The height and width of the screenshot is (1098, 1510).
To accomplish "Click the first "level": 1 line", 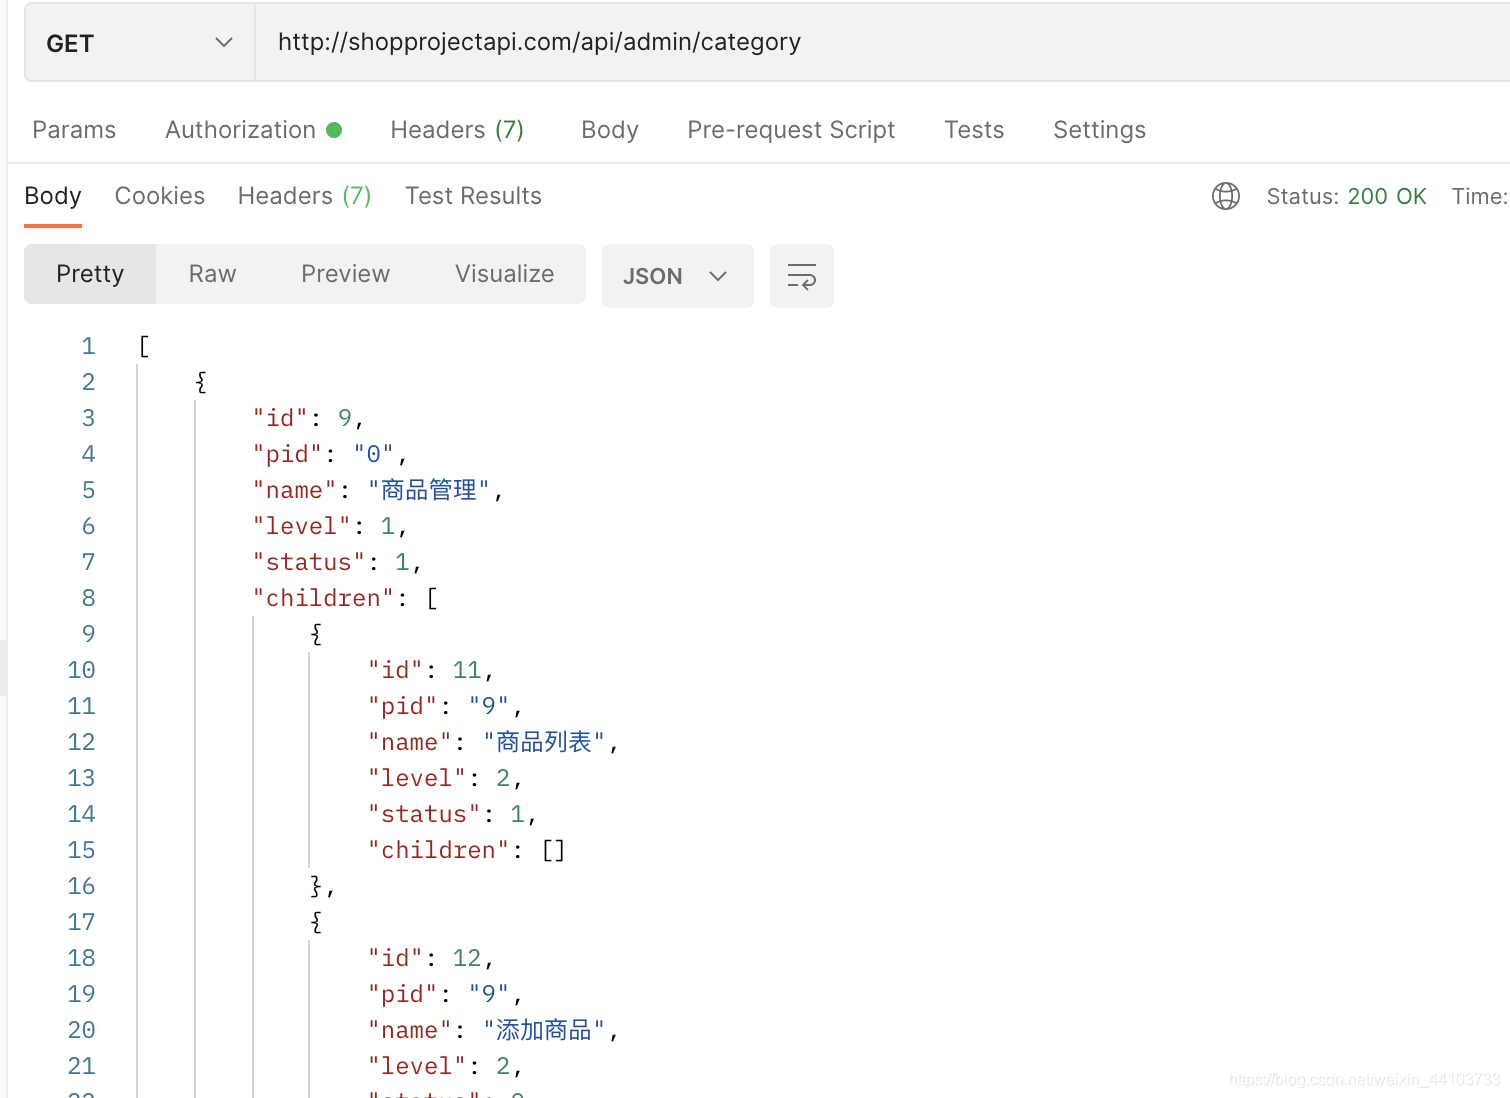I will coord(330,526).
